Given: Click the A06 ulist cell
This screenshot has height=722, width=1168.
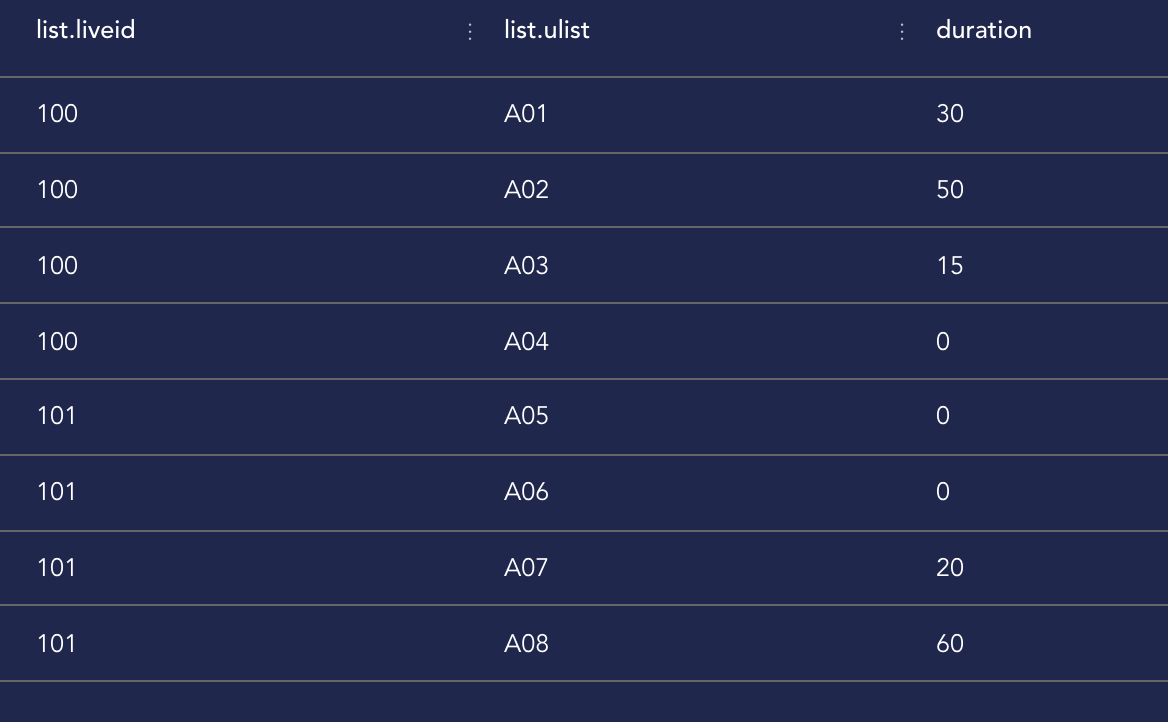Looking at the screenshot, I should 526,492.
